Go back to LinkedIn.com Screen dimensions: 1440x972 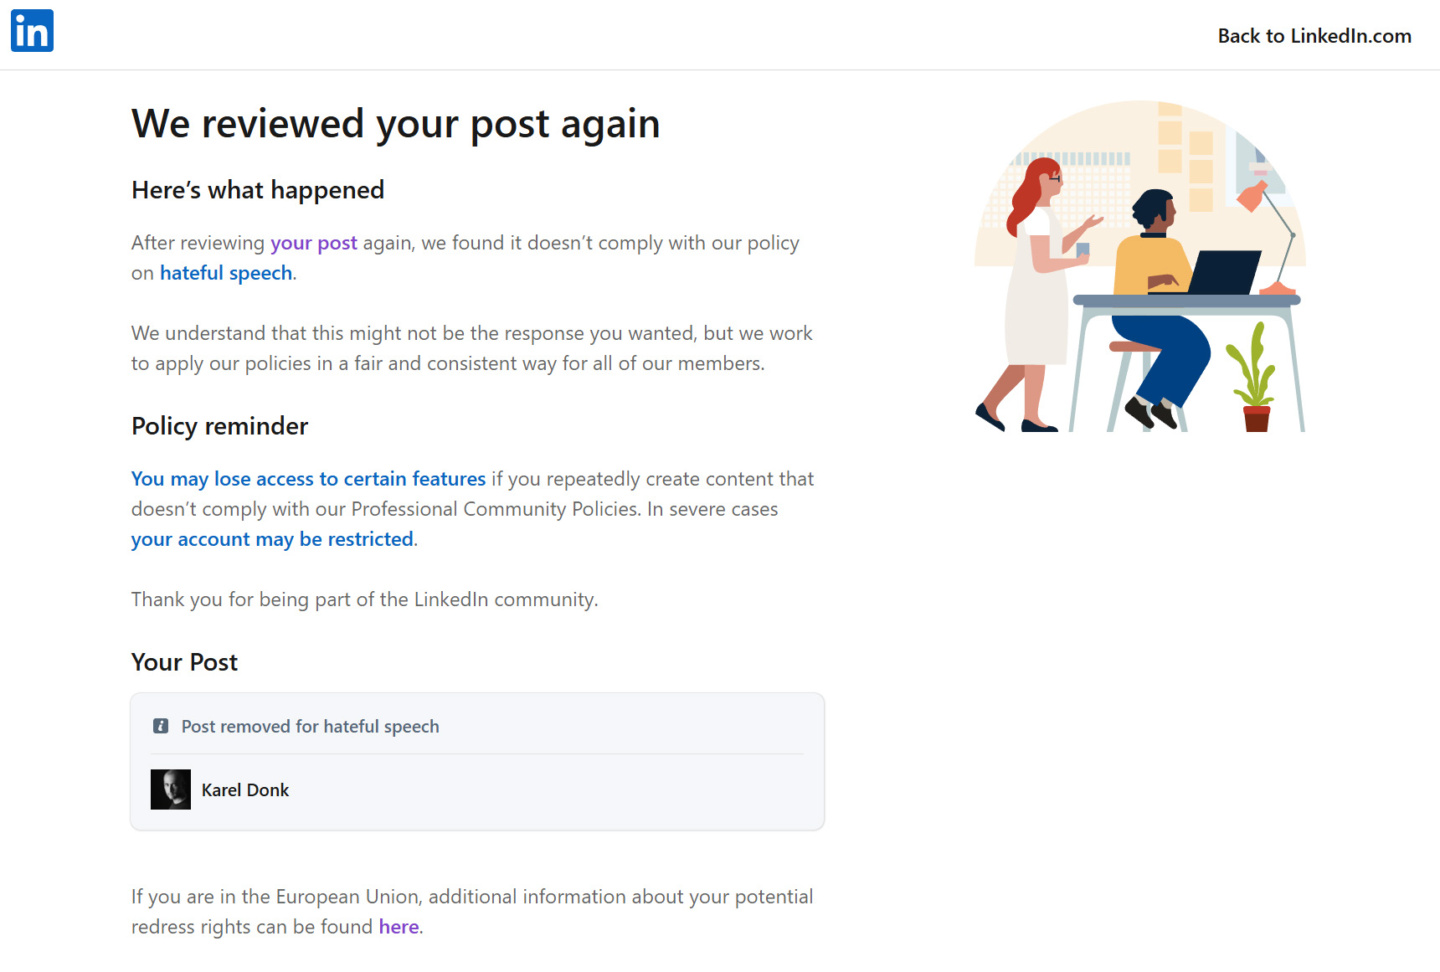(1313, 36)
